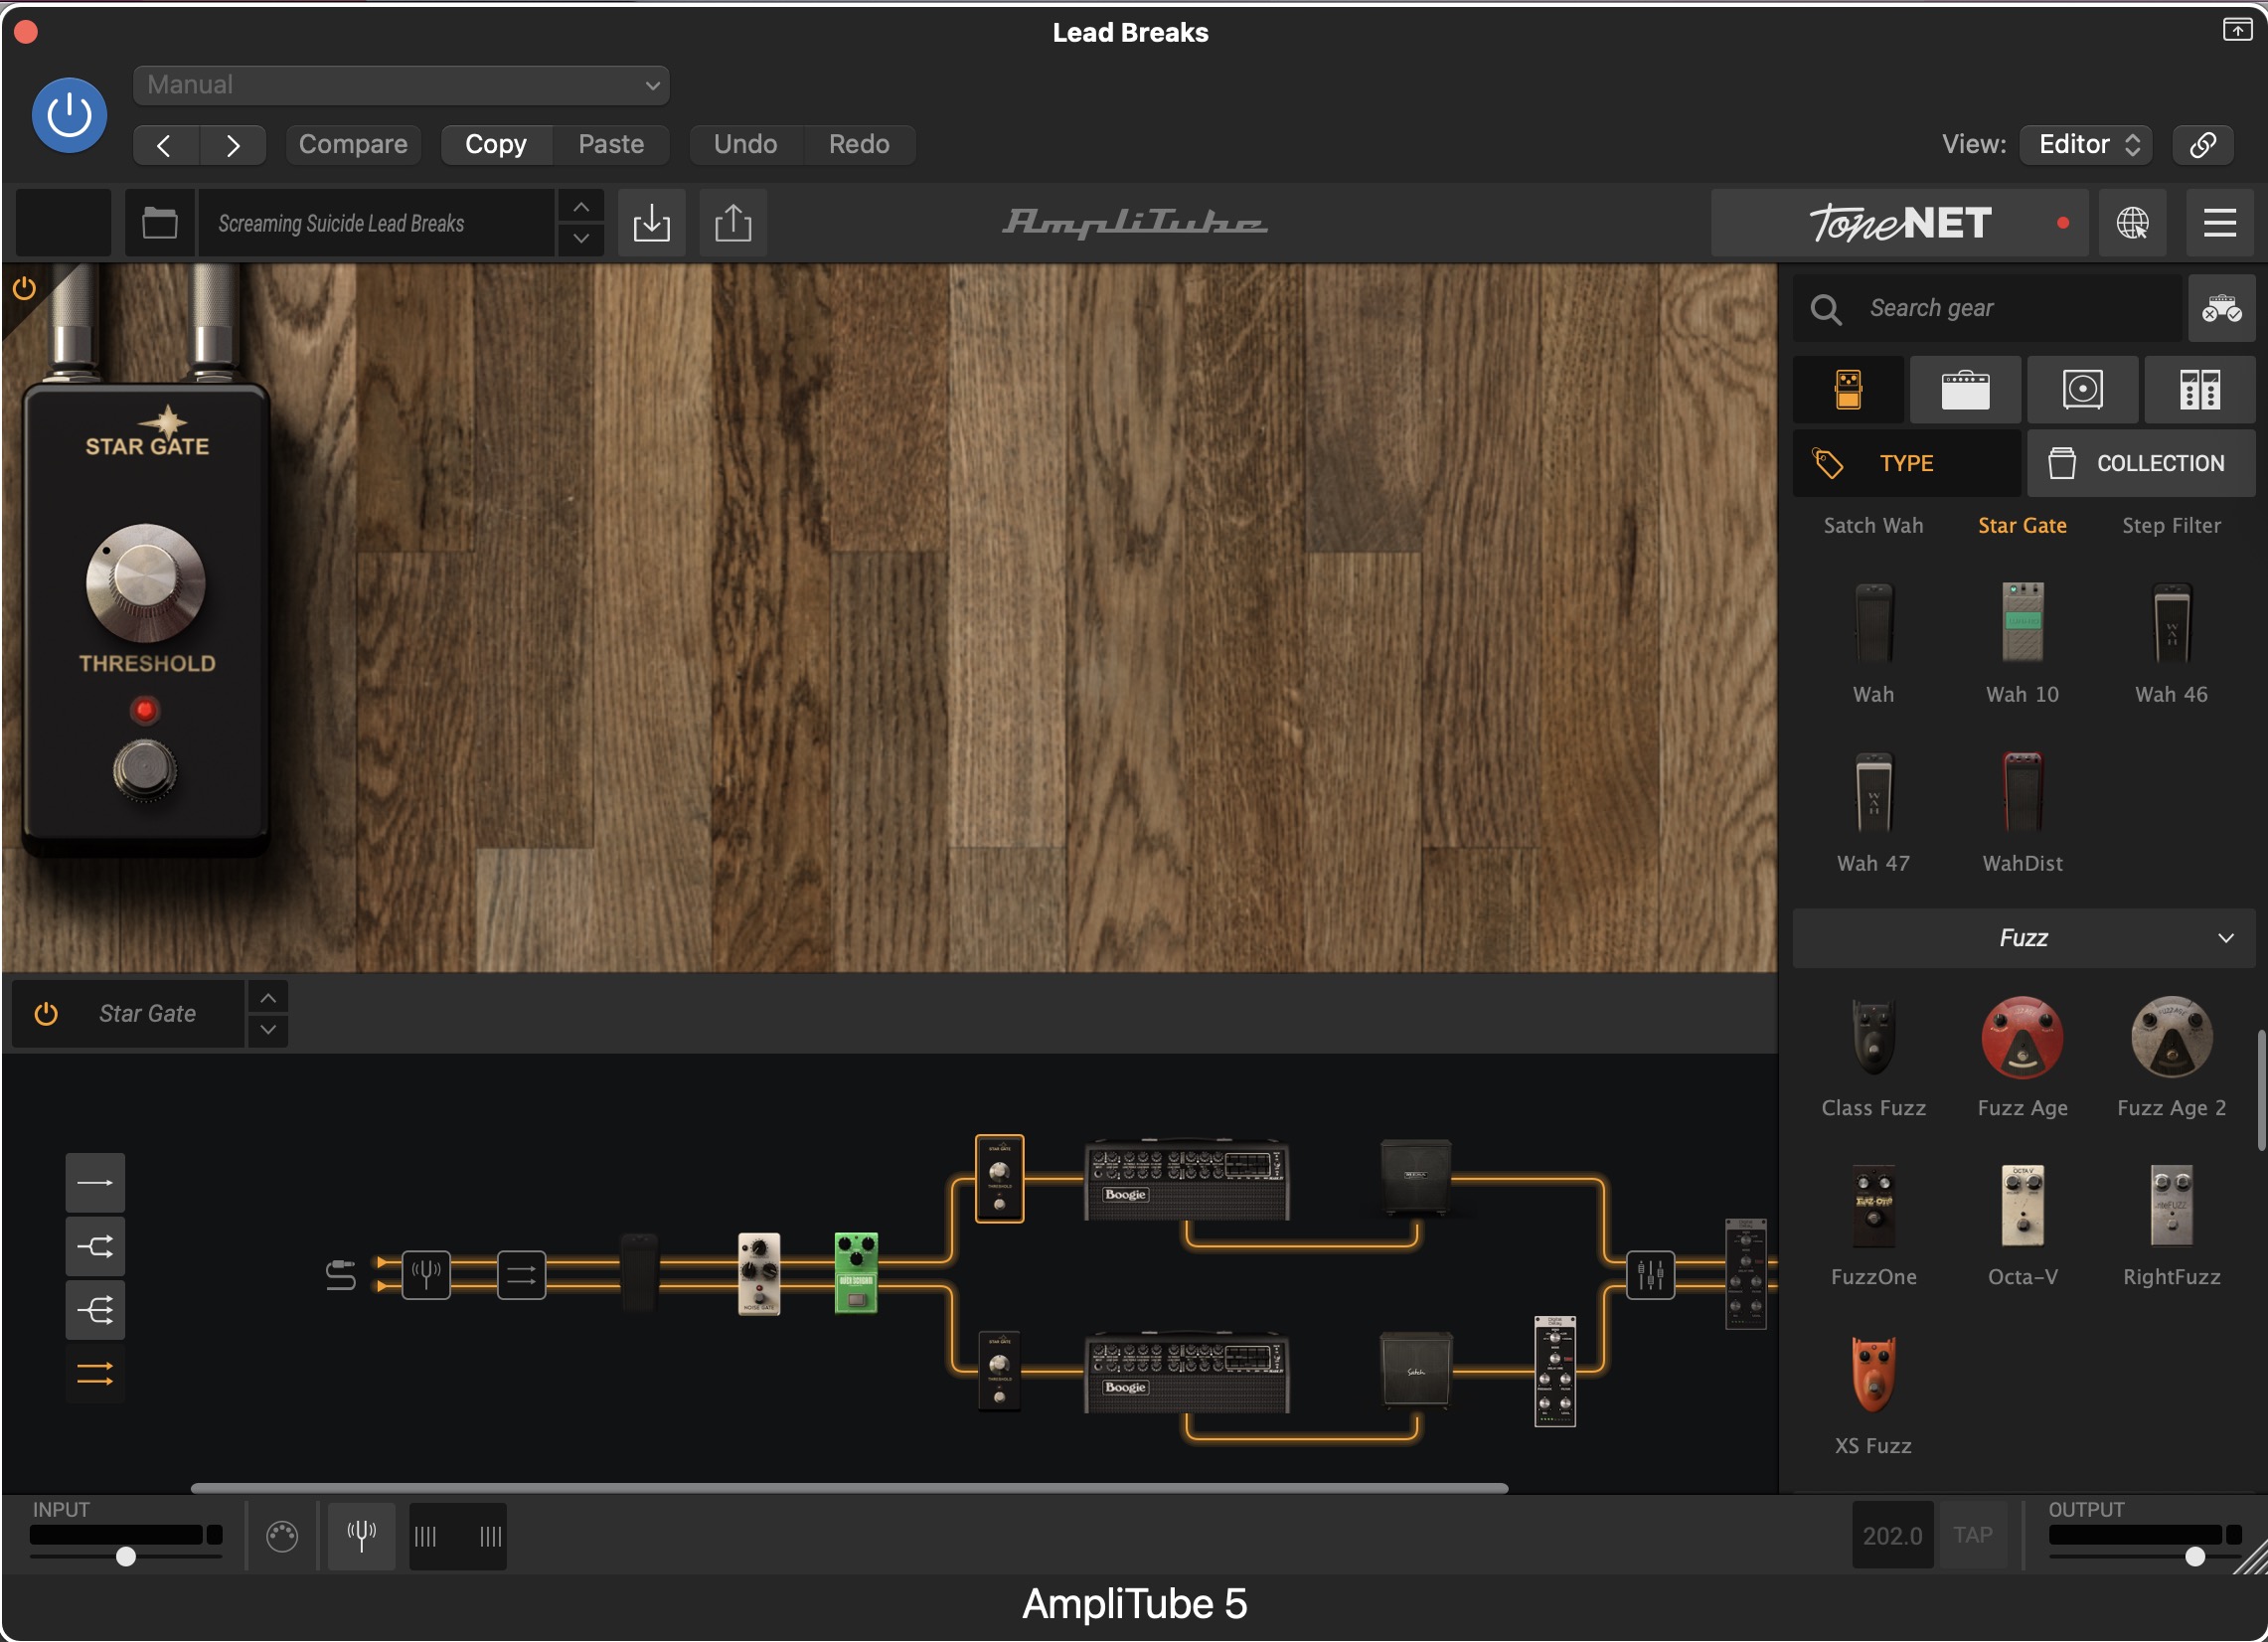Viewport: 2268px width, 1642px height.
Task: Switch to TYPE sorting tab
Action: 1906,463
